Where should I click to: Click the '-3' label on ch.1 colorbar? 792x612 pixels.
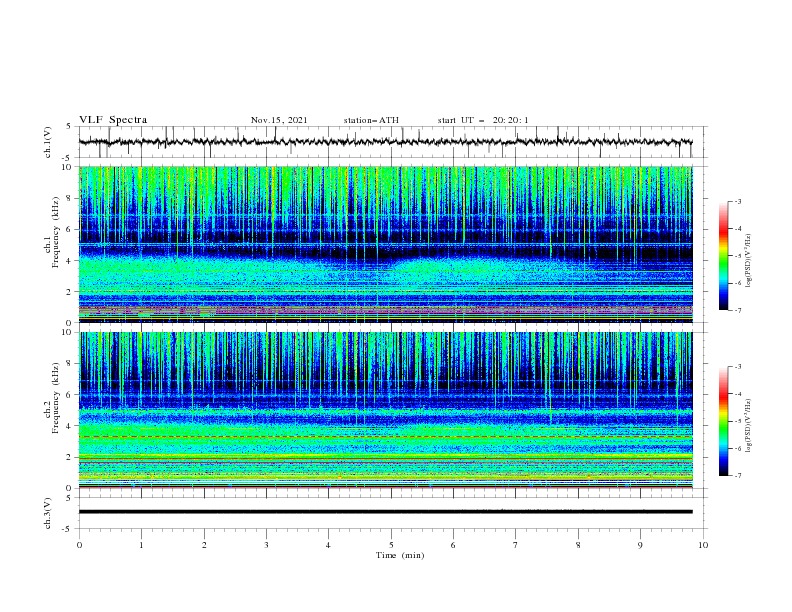click(x=738, y=201)
